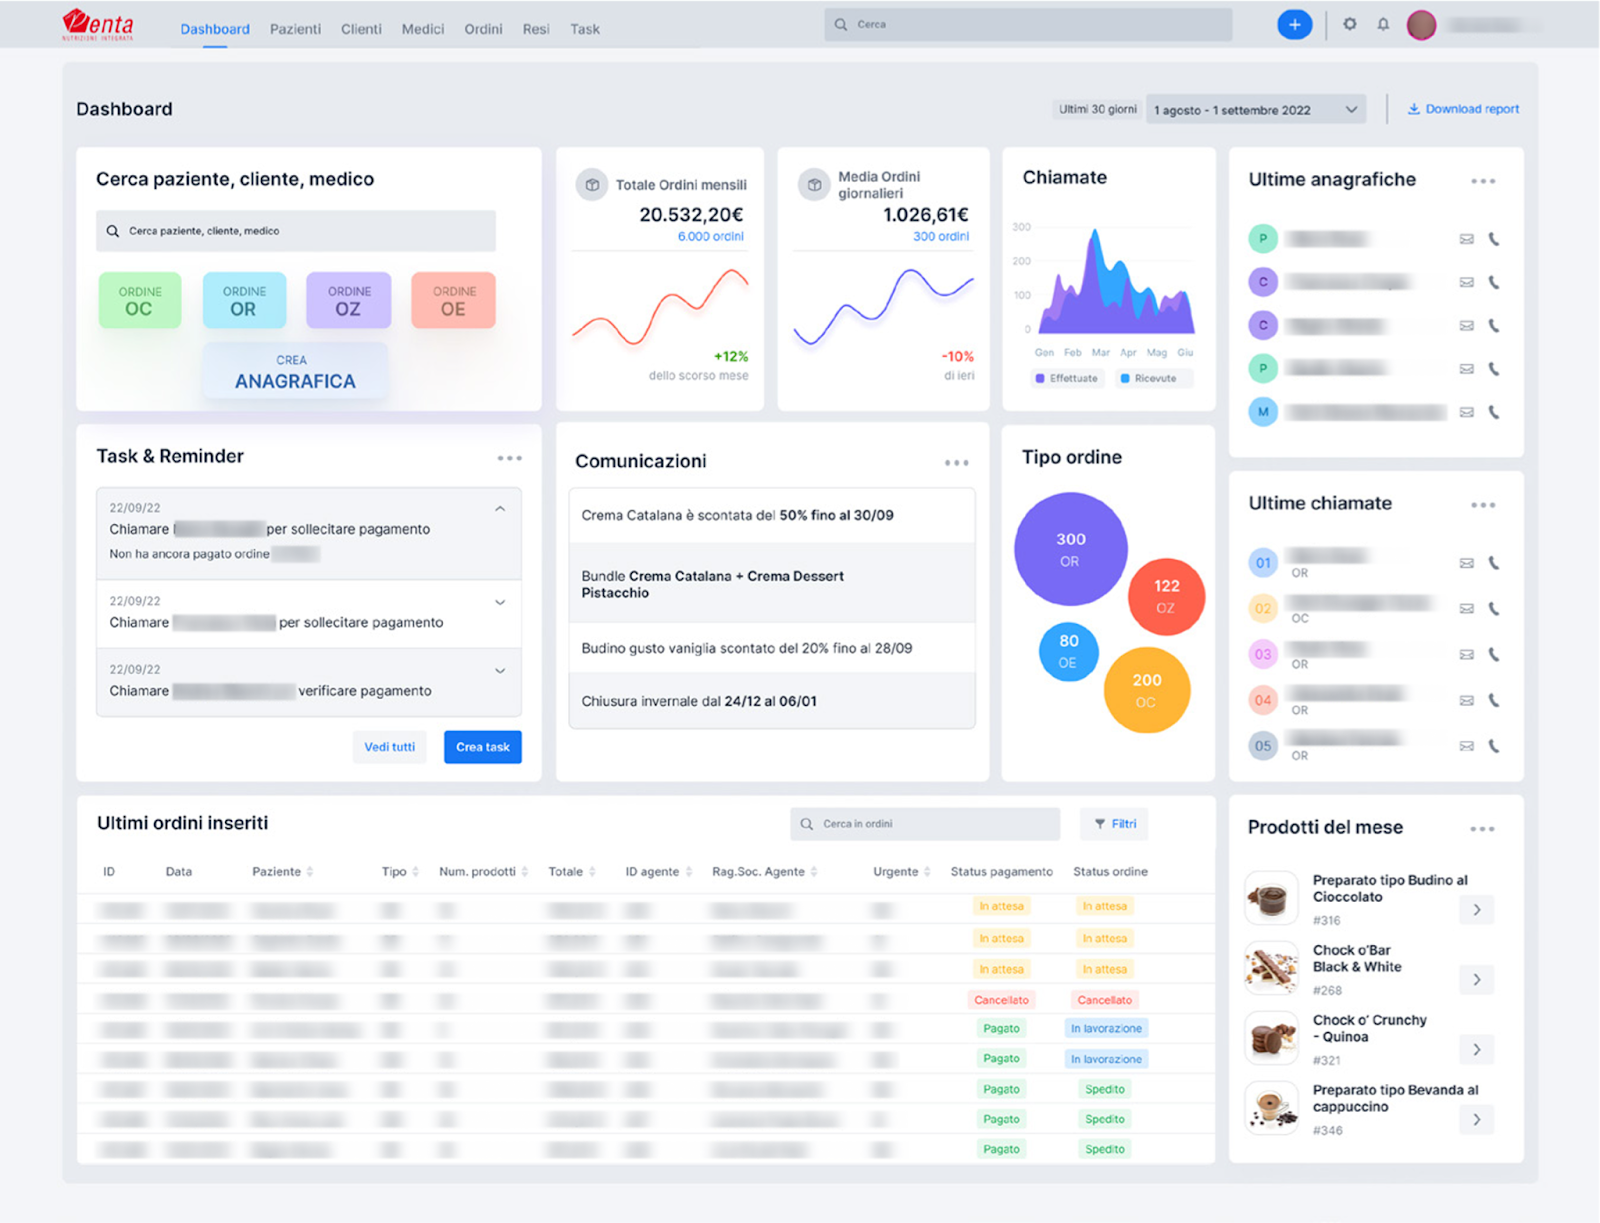
Task: Open the Ordini menu item
Action: (x=483, y=29)
